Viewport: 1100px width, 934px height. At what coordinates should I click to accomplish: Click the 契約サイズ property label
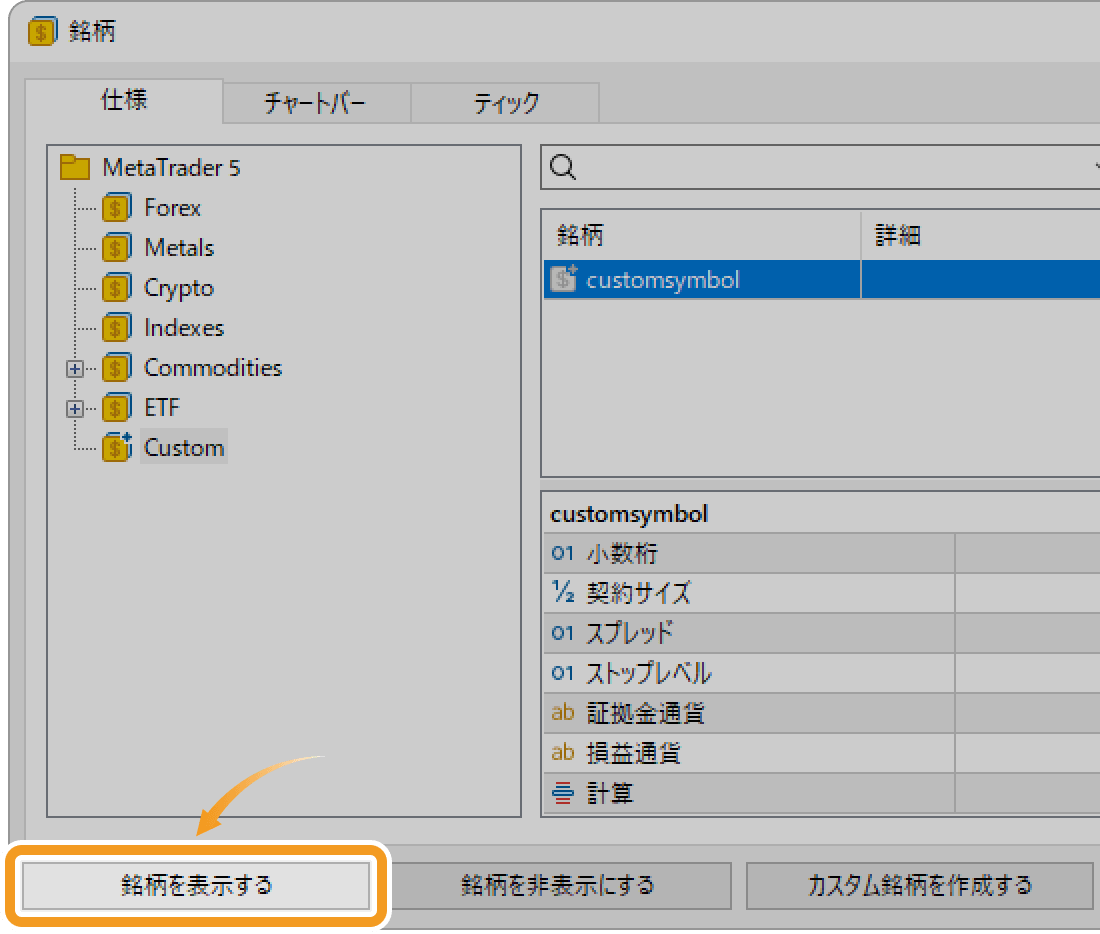point(638,593)
